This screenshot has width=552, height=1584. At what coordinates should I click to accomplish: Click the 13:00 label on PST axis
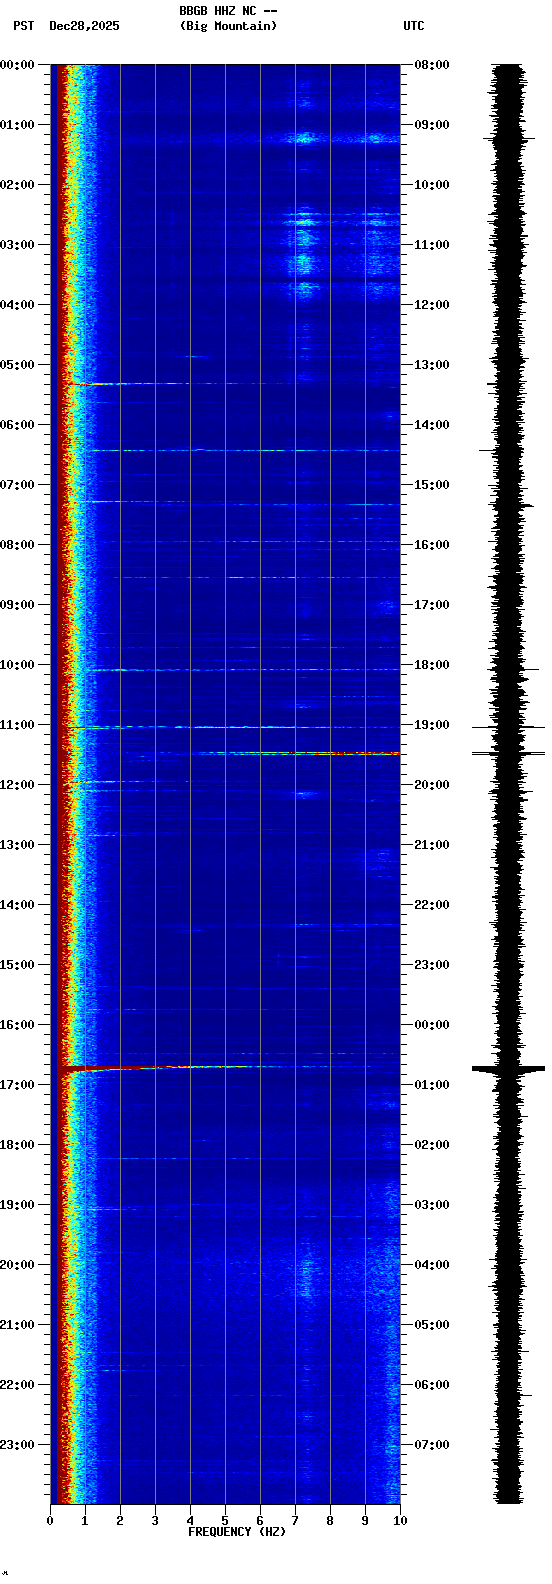[17, 845]
